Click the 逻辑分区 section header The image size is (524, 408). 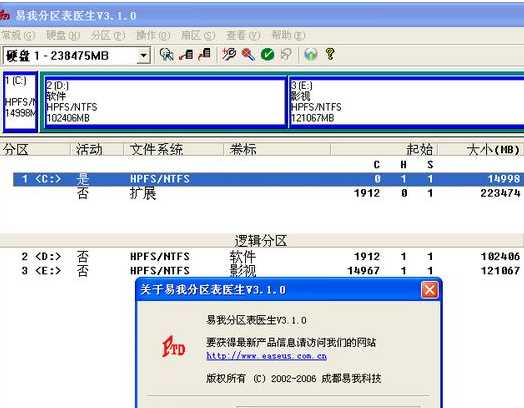tap(261, 241)
